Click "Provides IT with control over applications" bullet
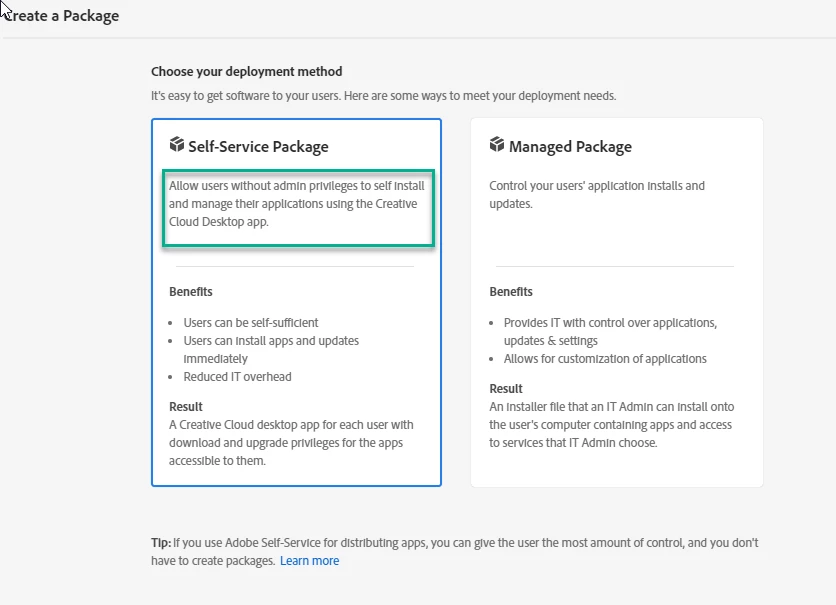Image resolution: width=836 pixels, height=605 pixels. tap(610, 332)
